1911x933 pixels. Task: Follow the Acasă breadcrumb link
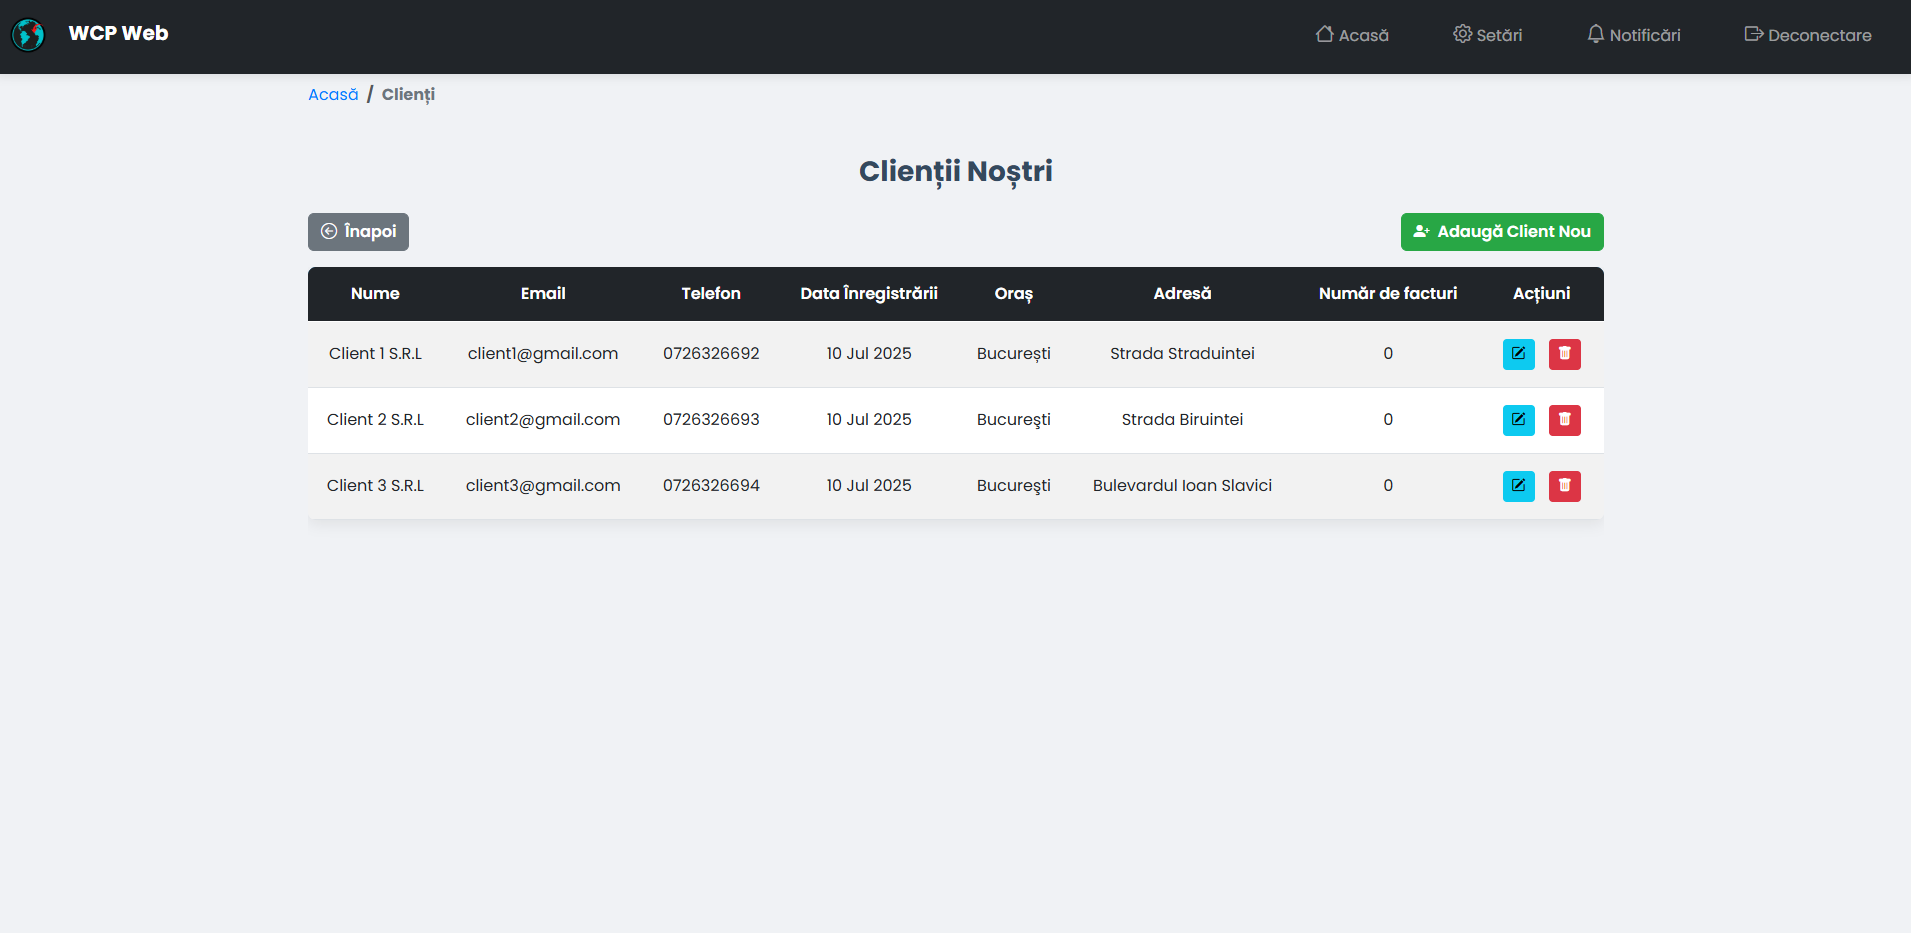(x=333, y=95)
